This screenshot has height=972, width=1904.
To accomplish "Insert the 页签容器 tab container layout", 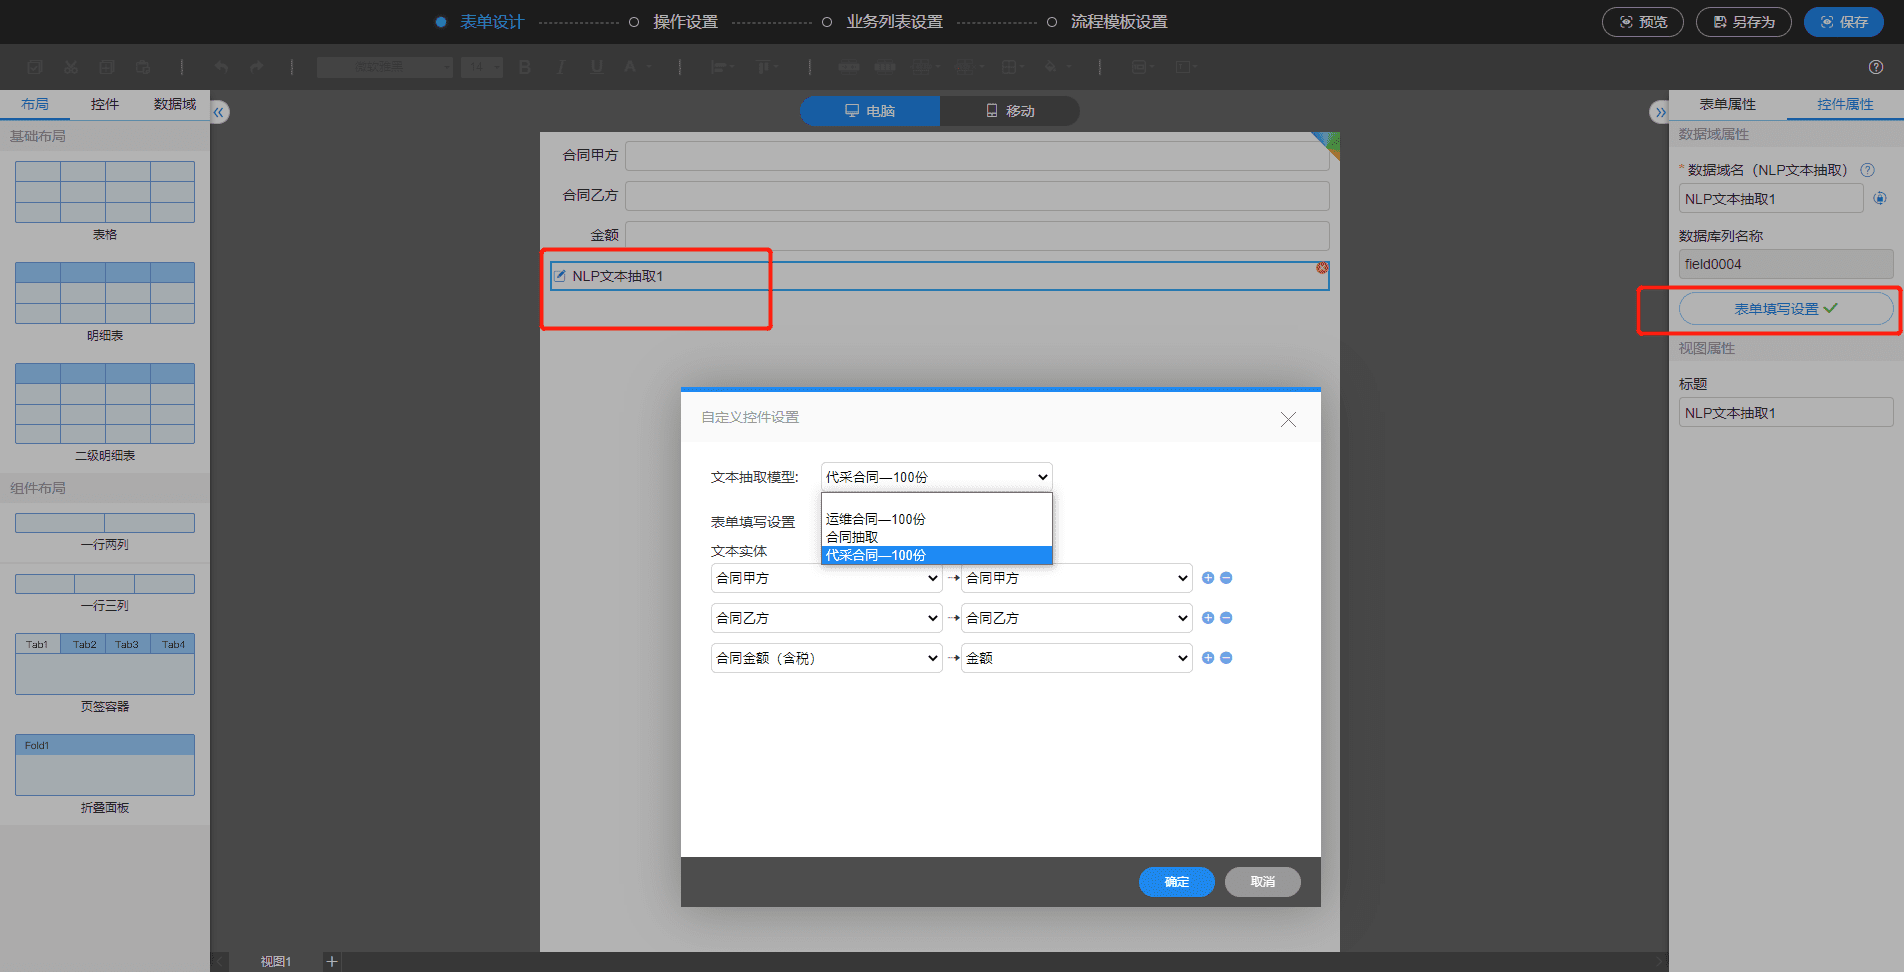I will 105,664.
